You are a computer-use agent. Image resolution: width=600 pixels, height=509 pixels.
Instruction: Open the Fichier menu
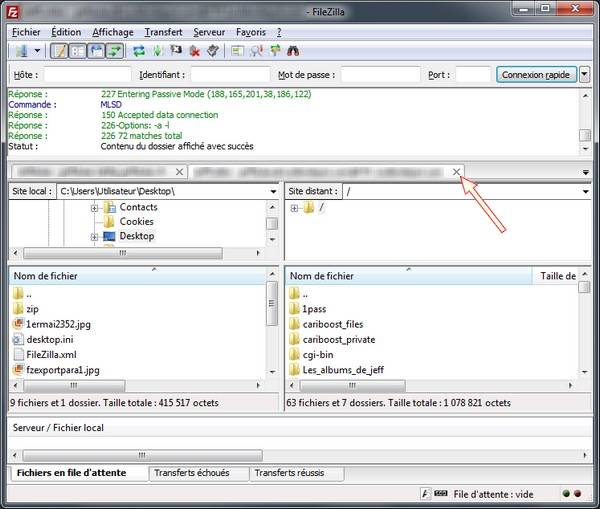click(26, 32)
